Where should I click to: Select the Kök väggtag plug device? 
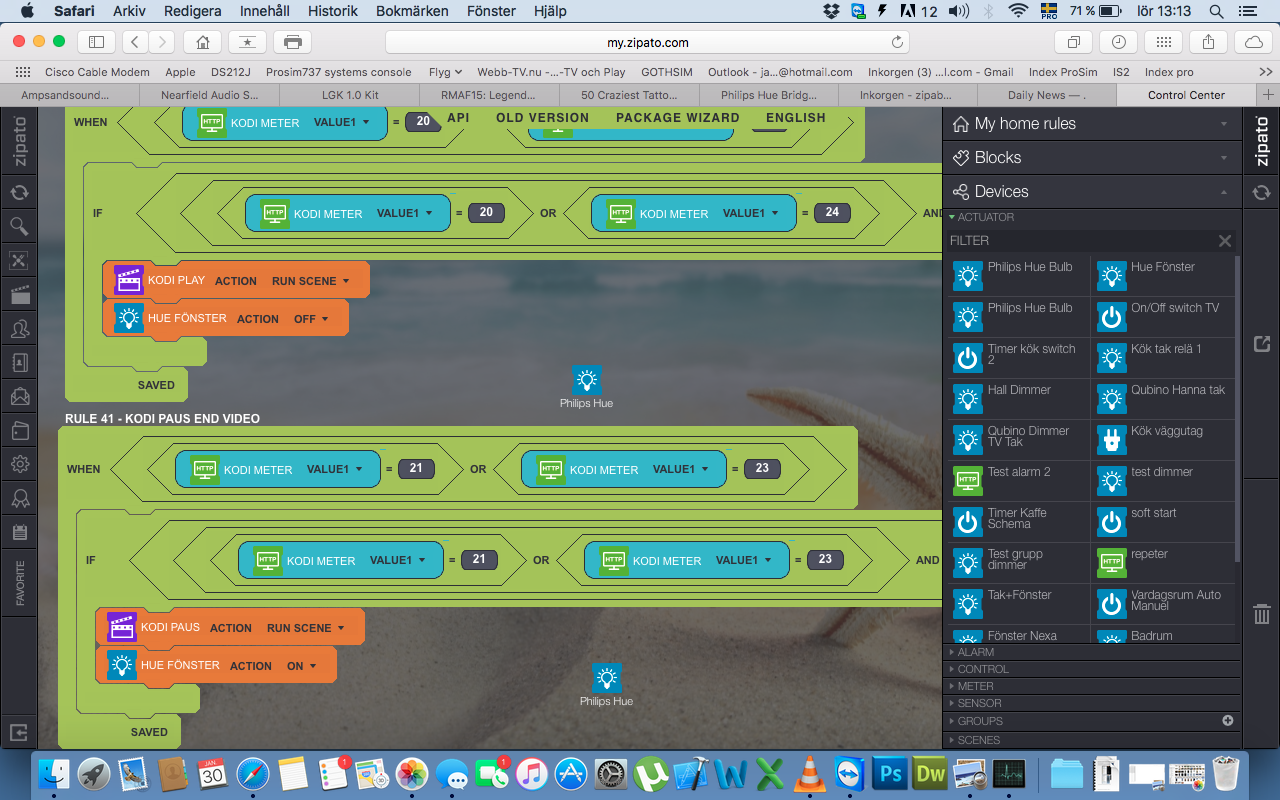tap(1111, 439)
